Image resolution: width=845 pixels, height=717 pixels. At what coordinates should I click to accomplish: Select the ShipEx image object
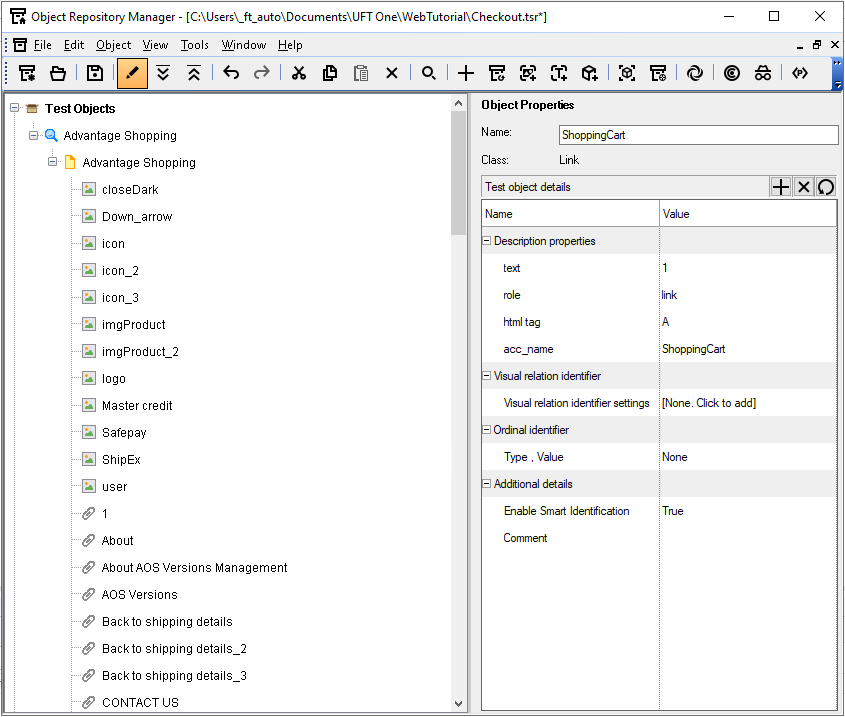point(121,459)
